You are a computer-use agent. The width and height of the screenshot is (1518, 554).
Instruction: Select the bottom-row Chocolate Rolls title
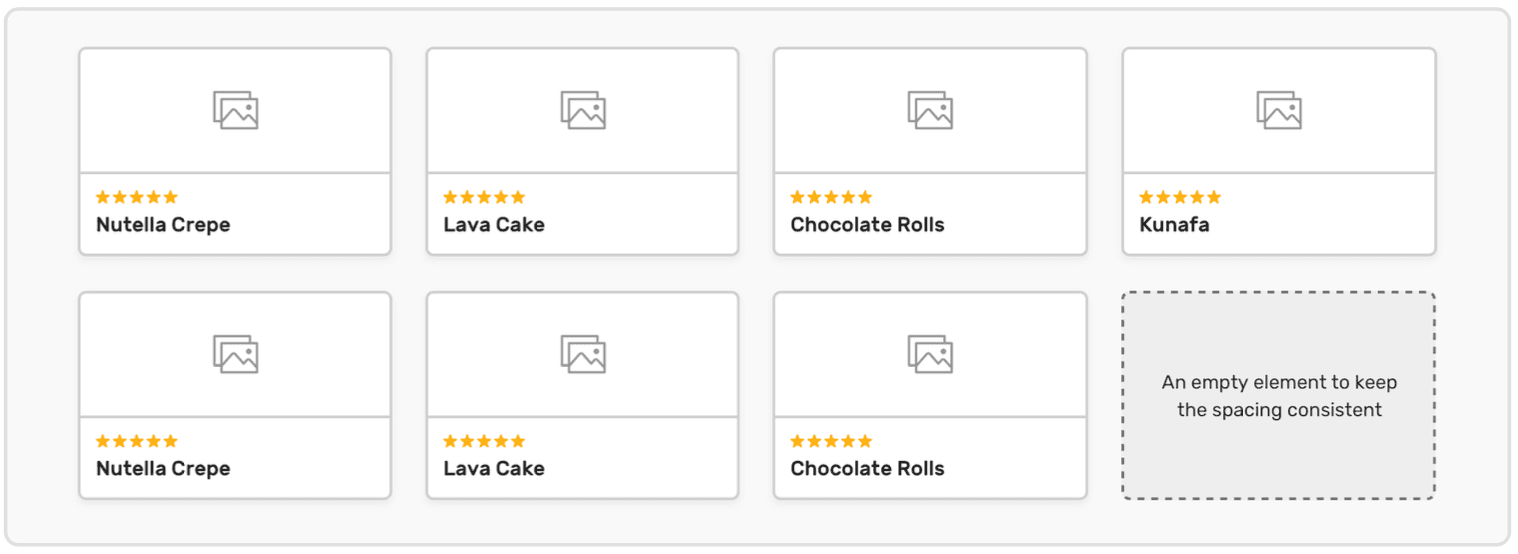(867, 469)
